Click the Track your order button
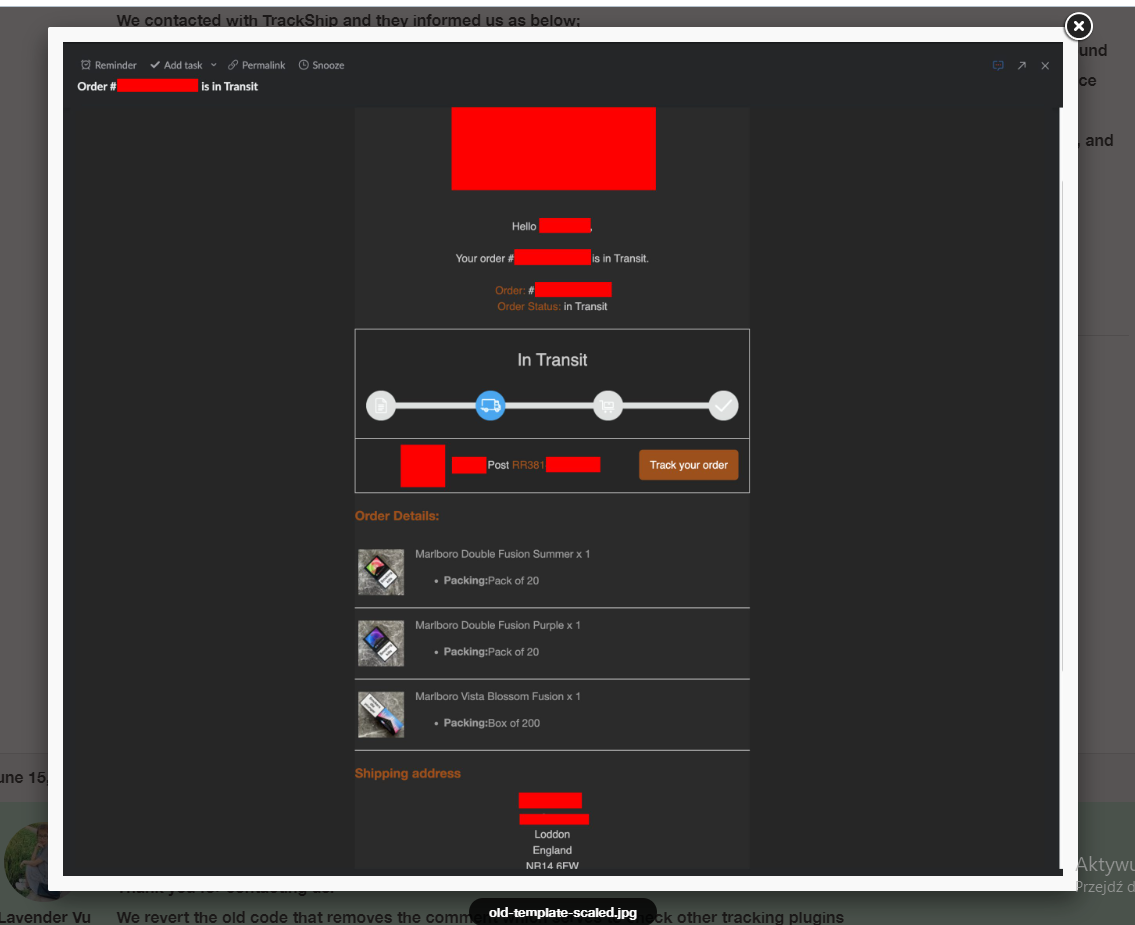The height and width of the screenshot is (925, 1135). pos(688,465)
